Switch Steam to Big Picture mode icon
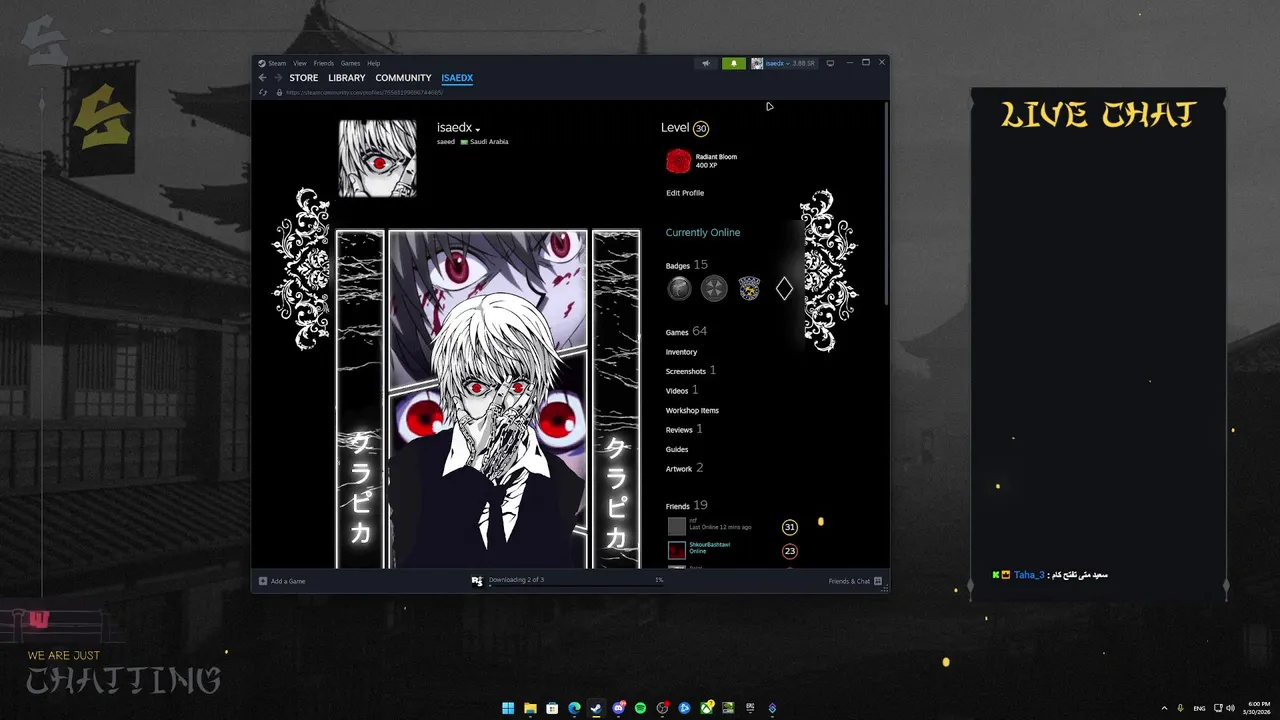Screen dimensions: 1280x720 click(x=830, y=63)
